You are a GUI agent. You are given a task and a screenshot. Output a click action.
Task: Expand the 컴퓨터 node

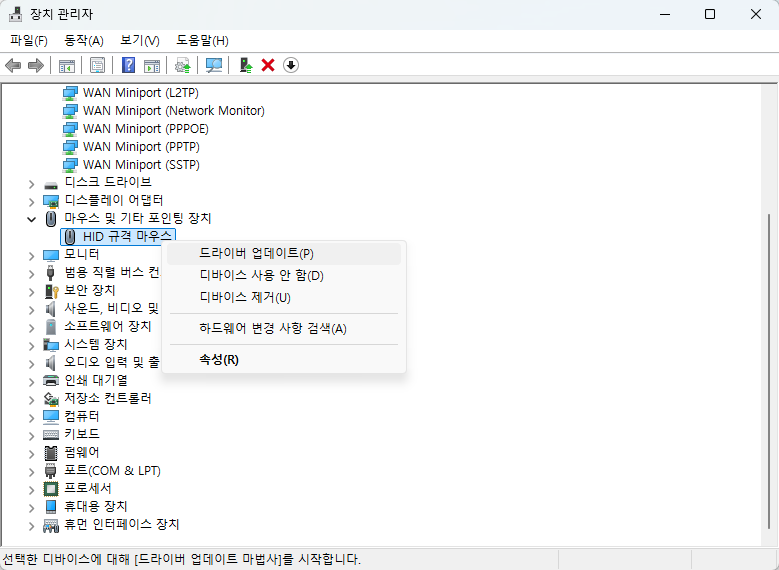pos(31,417)
